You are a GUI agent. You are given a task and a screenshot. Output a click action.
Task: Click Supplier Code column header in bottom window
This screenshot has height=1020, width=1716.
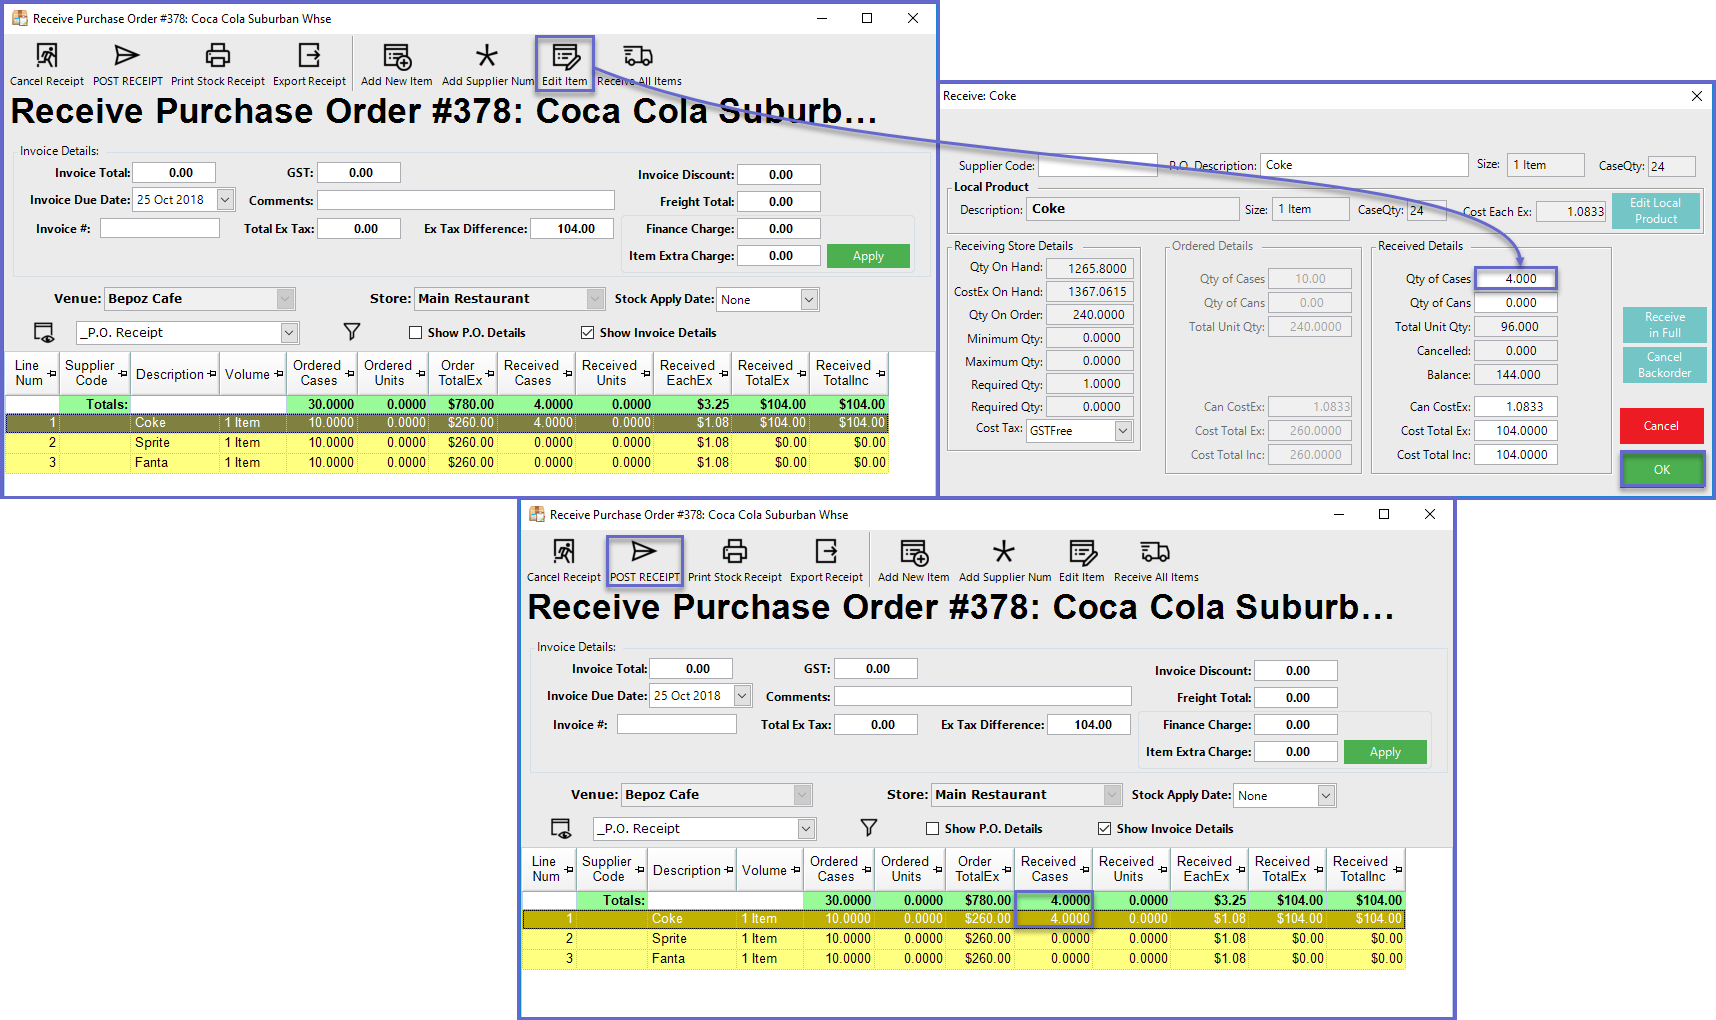coord(612,870)
